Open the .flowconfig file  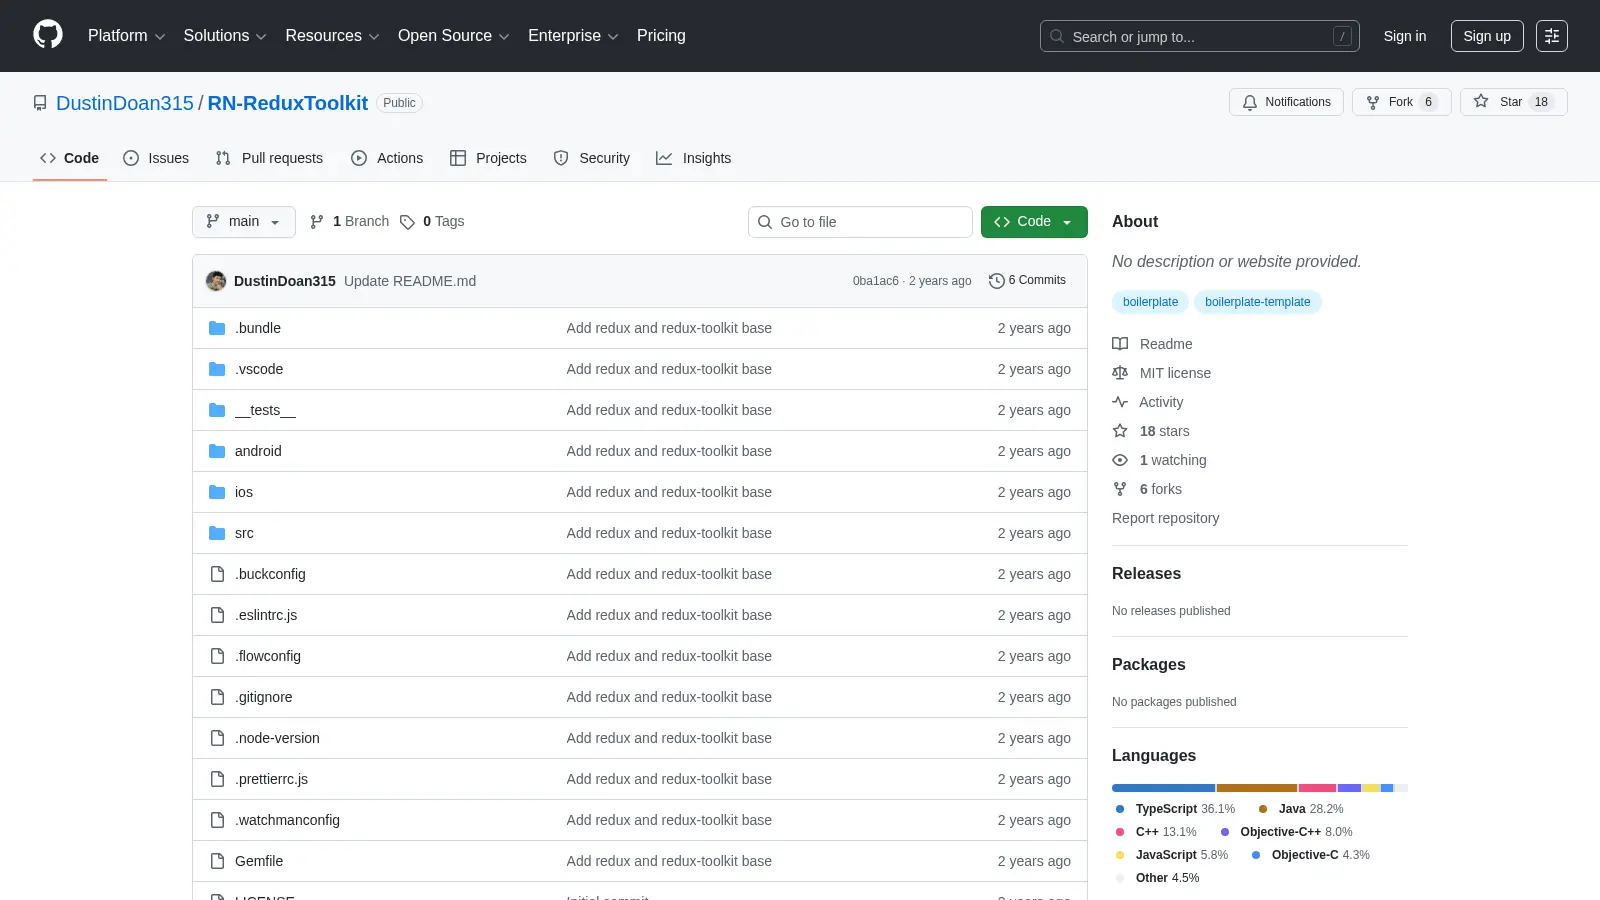tap(268, 656)
